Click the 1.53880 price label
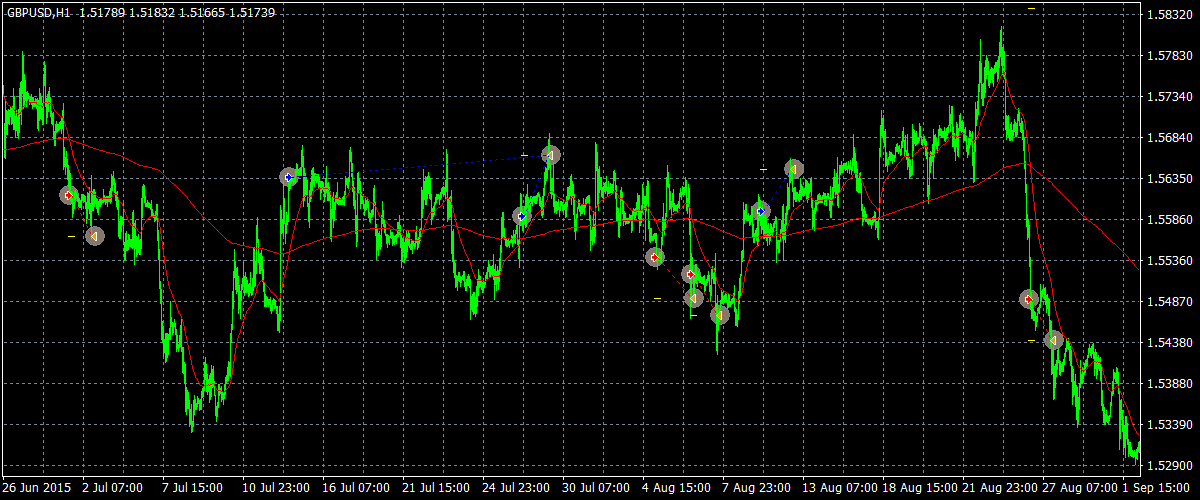This screenshot has width=1200, height=500. (1171, 383)
